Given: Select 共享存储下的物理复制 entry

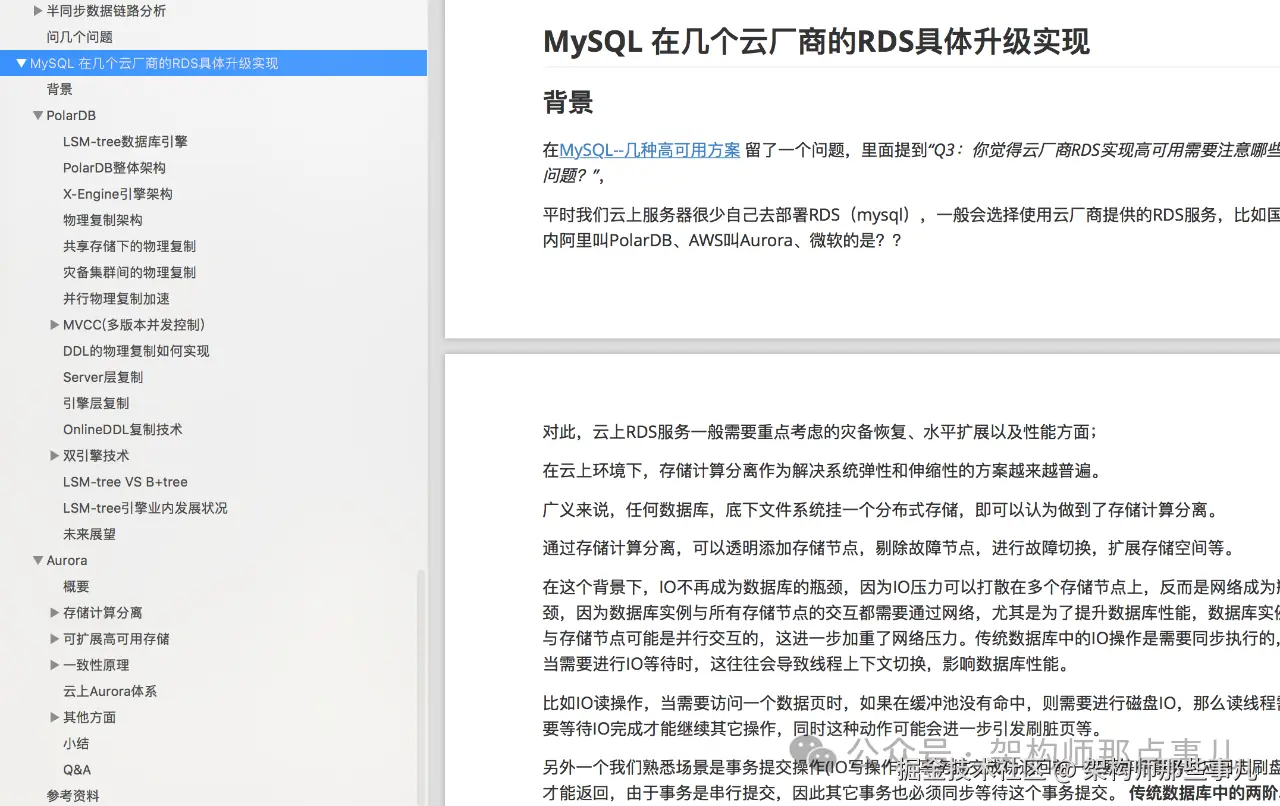Looking at the screenshot, I should tap(129, 246).
